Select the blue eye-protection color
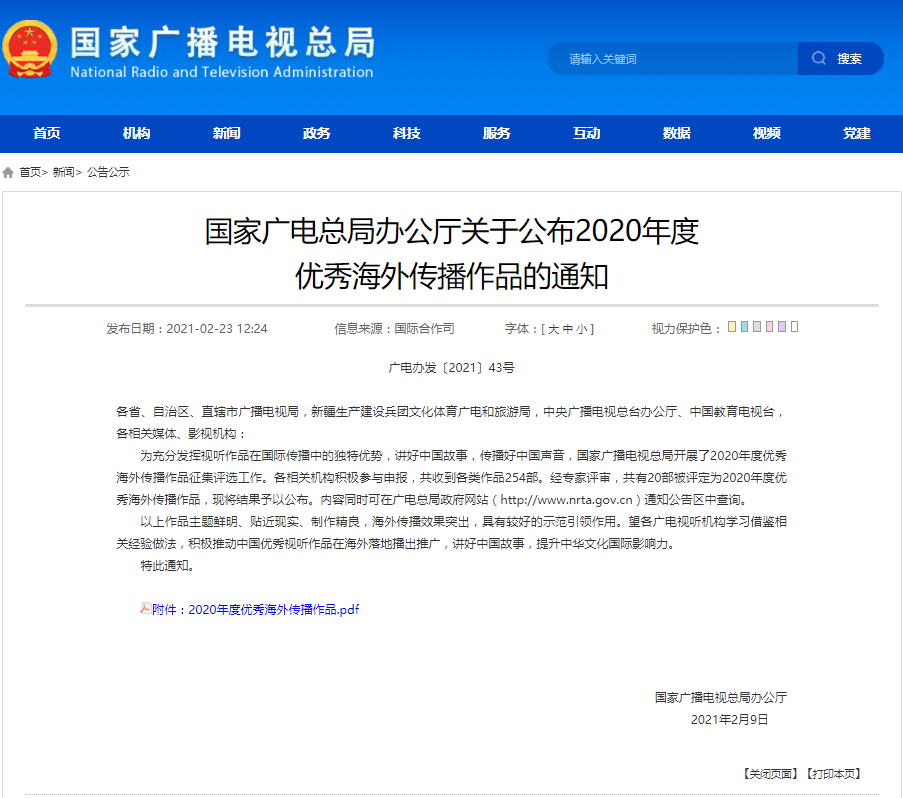 744,327
